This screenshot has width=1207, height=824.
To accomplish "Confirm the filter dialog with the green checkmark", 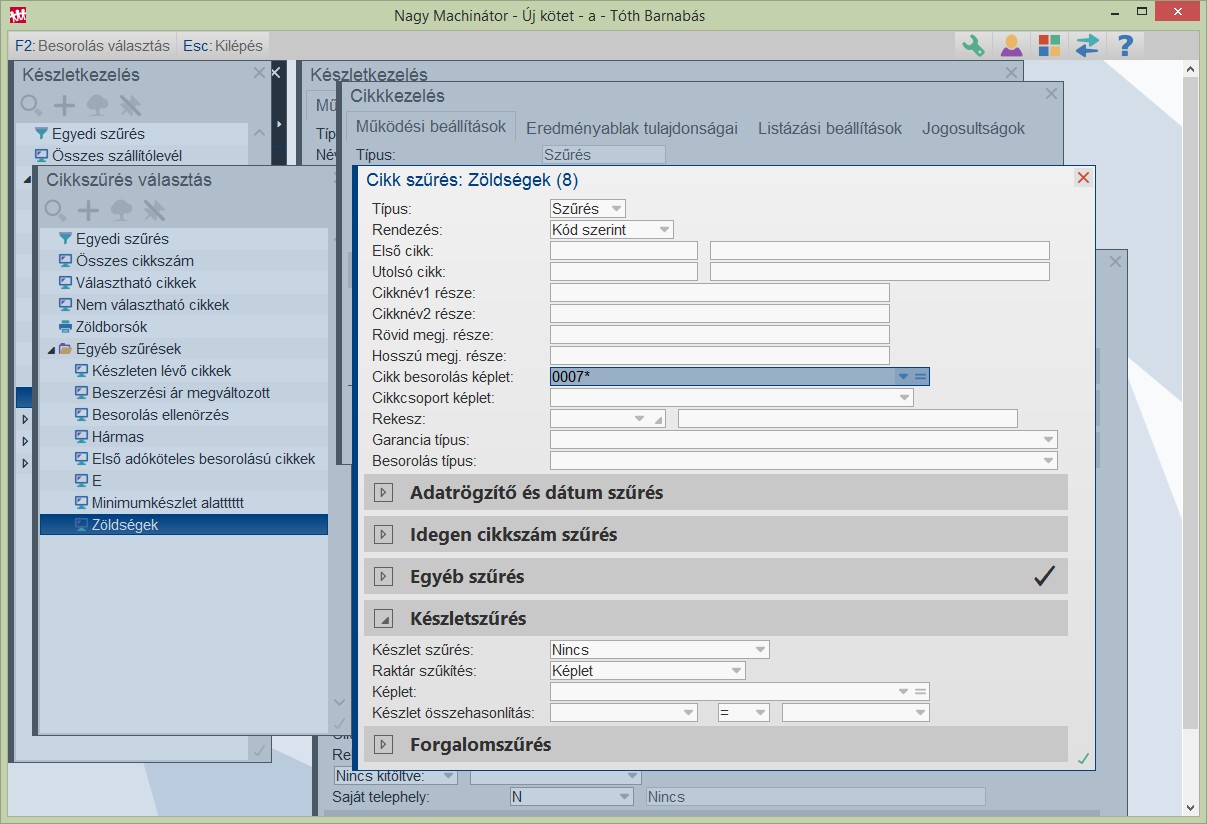I will [1083, 759].
